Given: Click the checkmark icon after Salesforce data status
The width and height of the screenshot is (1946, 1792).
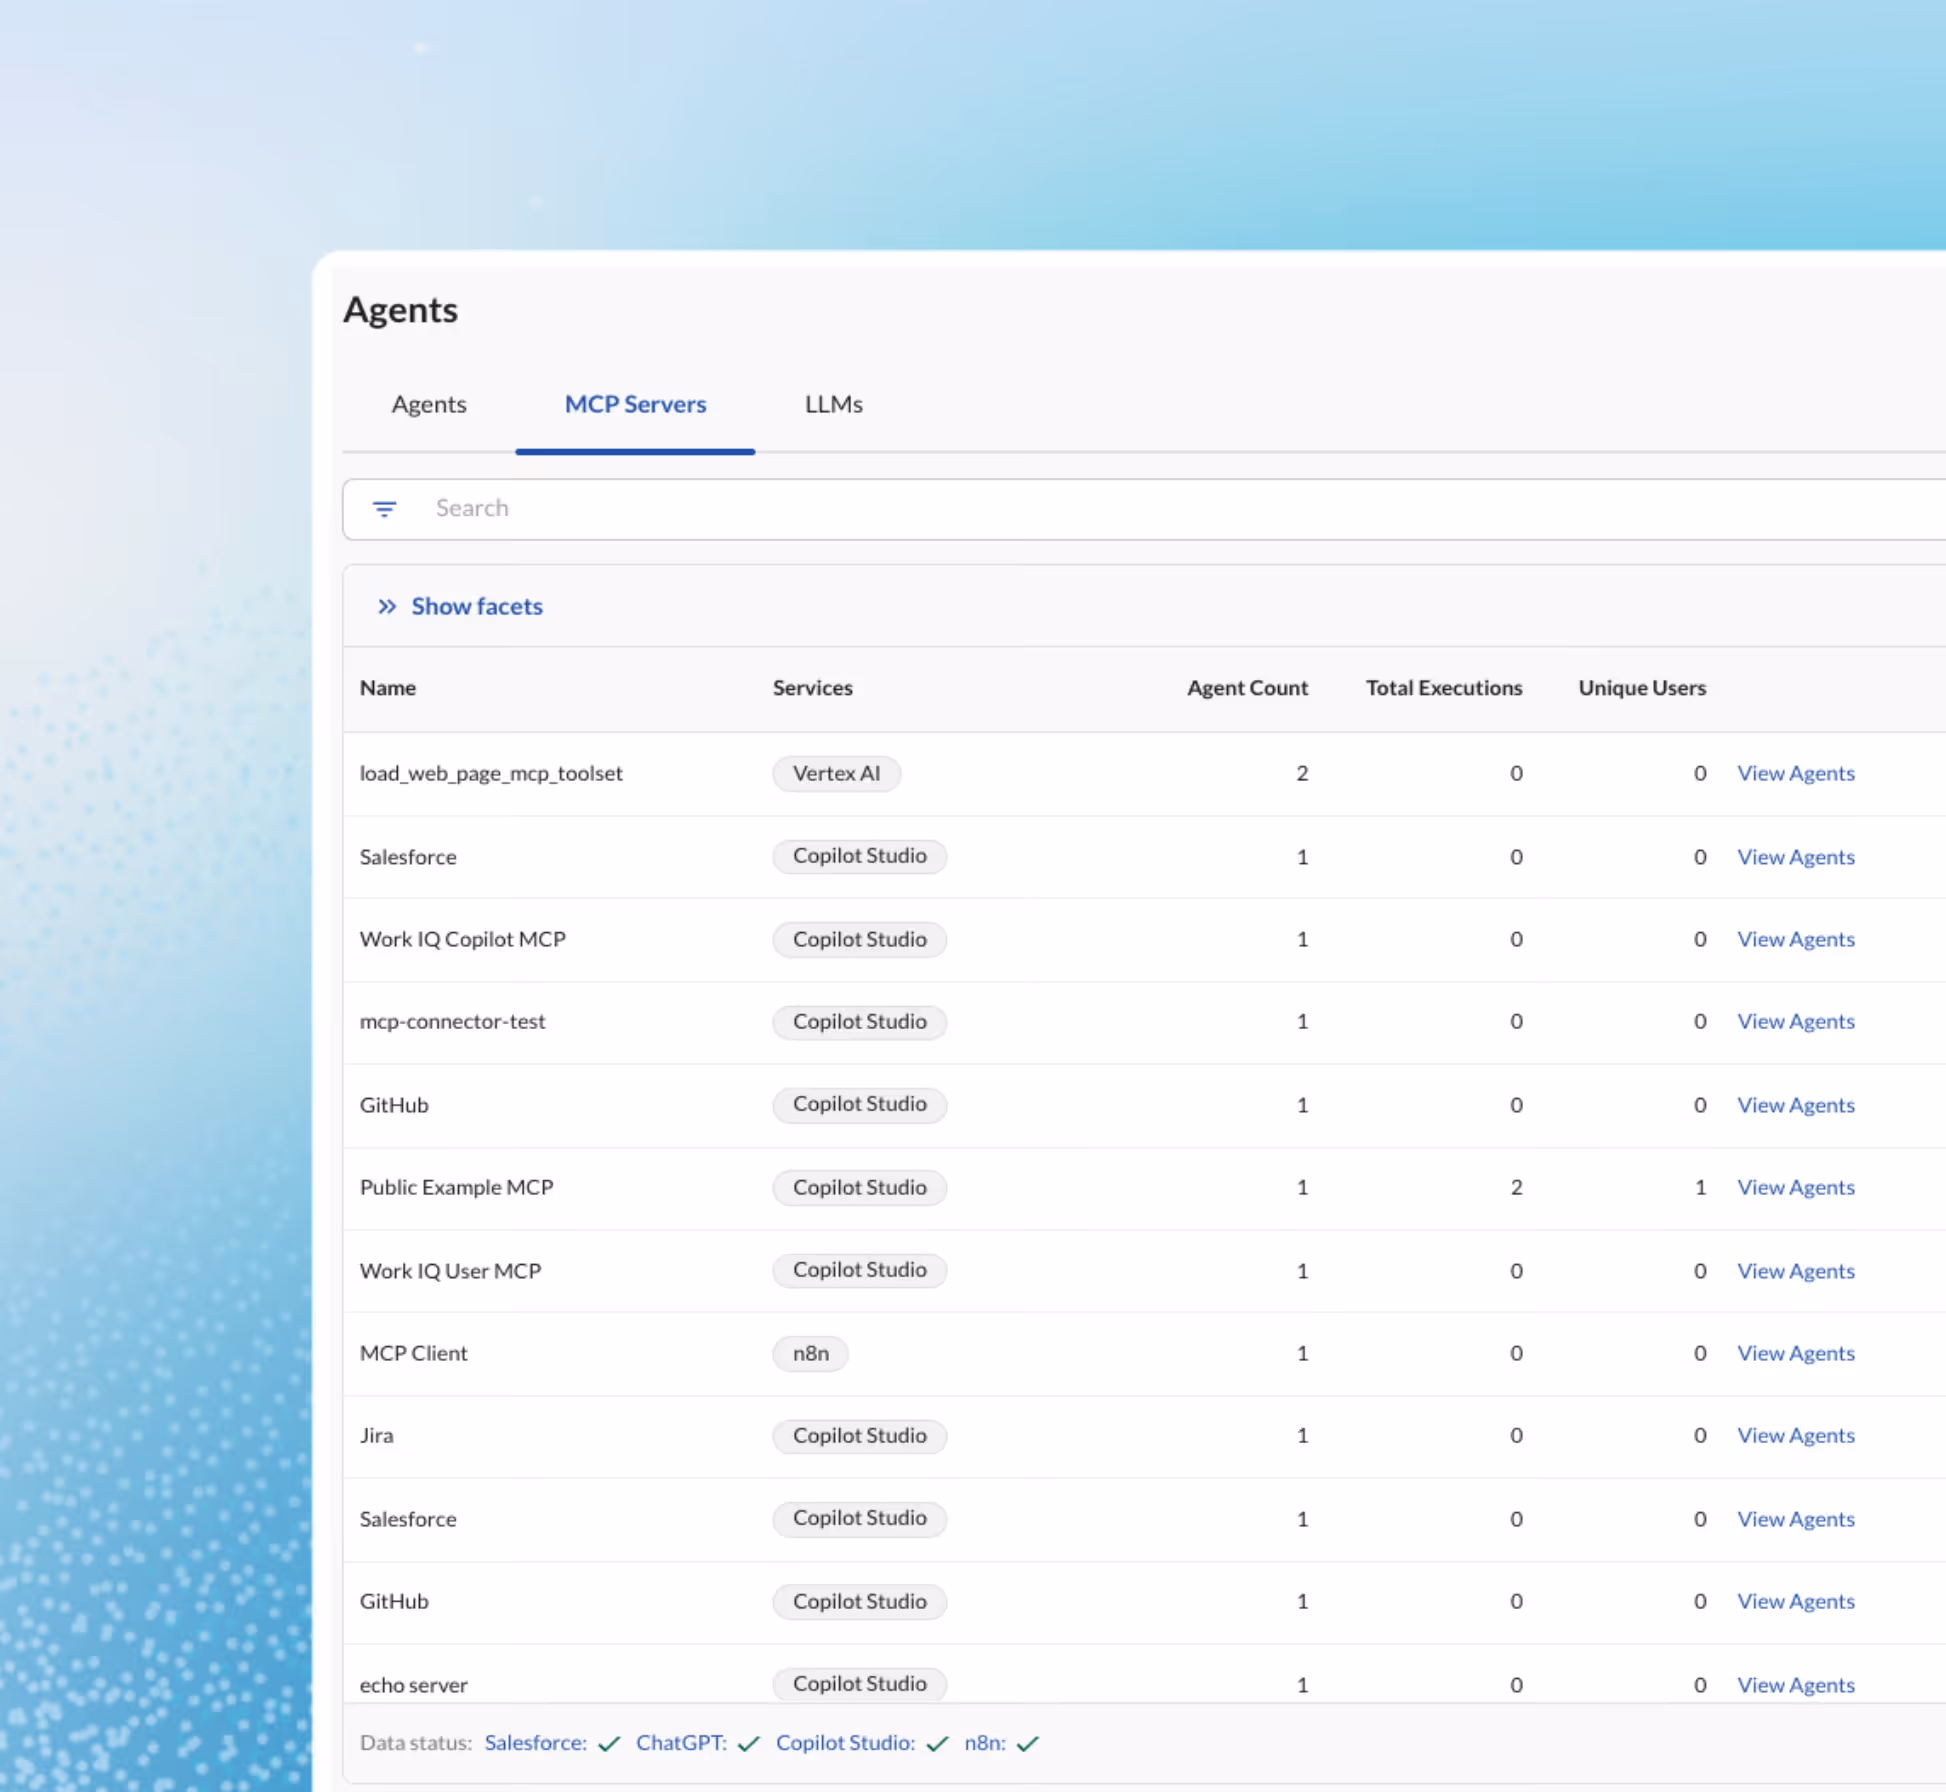Looking at the screenshot, I should click(609, 1744).
